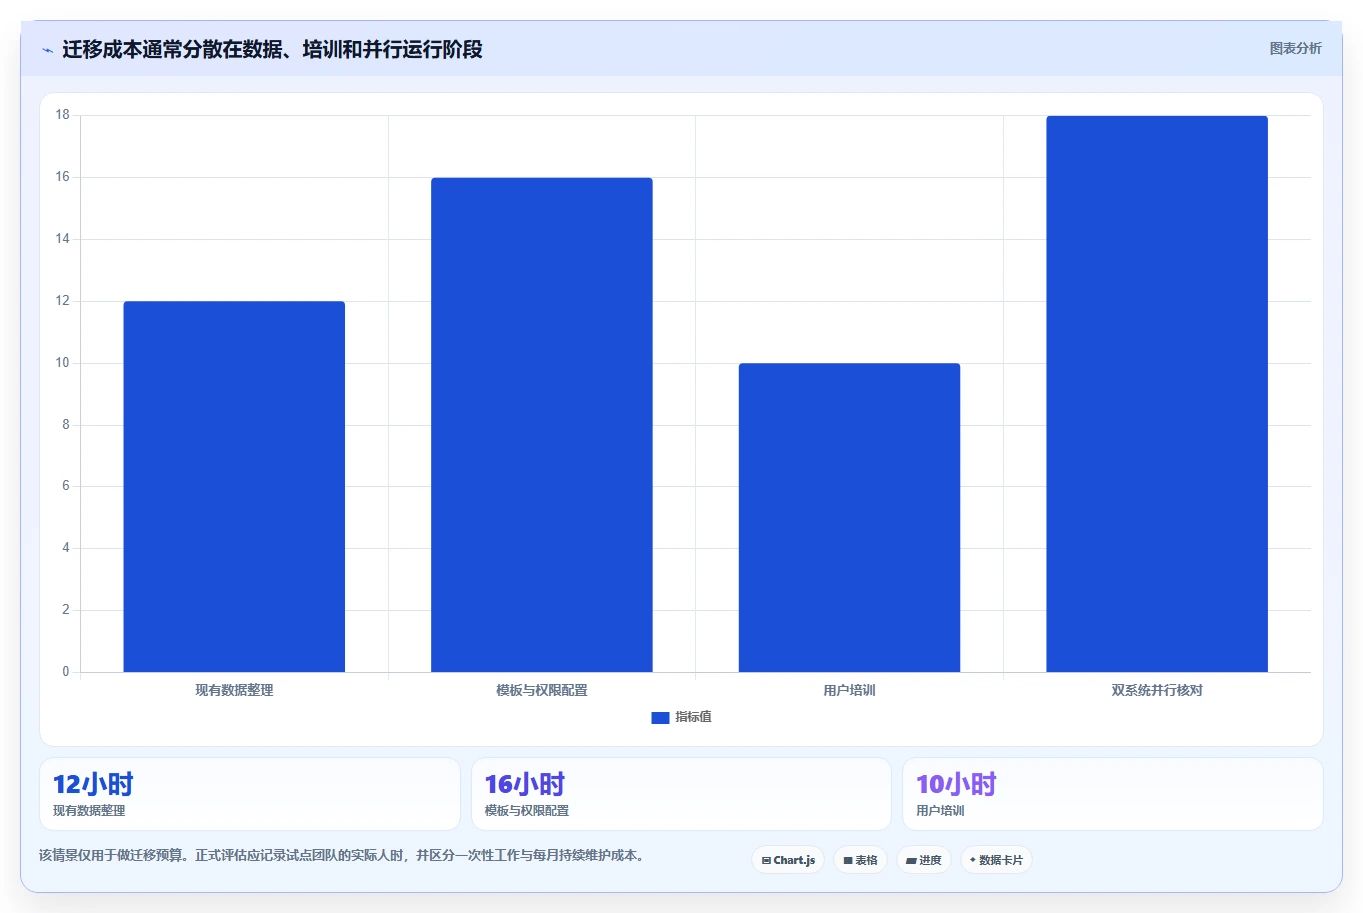Click the 模板与权限配置 caption under 16小时

tap(527, 811)
